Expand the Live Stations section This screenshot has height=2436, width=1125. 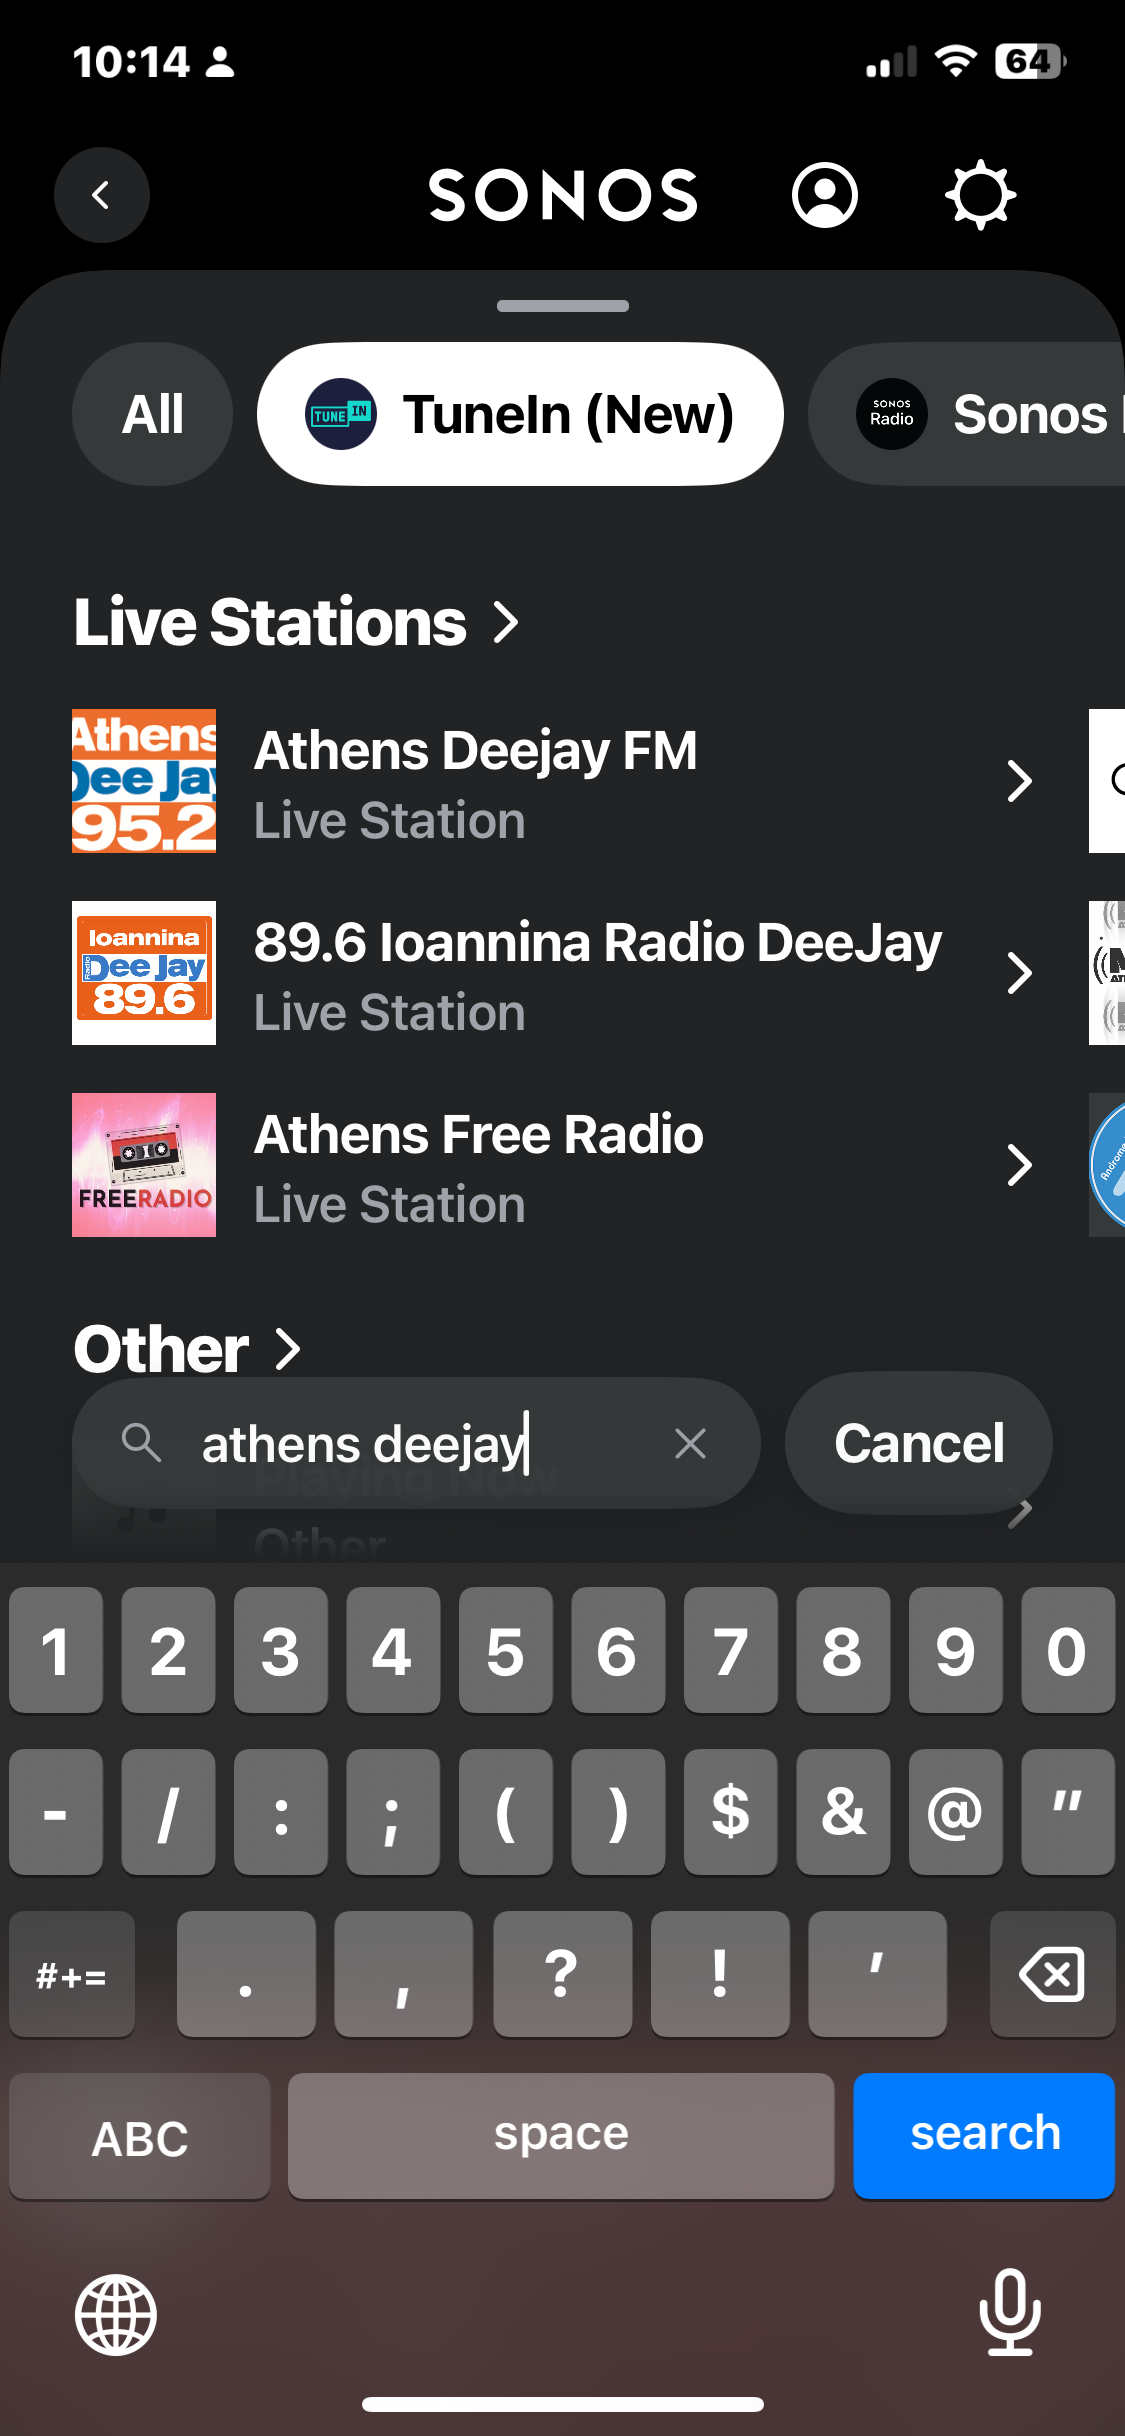click(x=297, y=622)
